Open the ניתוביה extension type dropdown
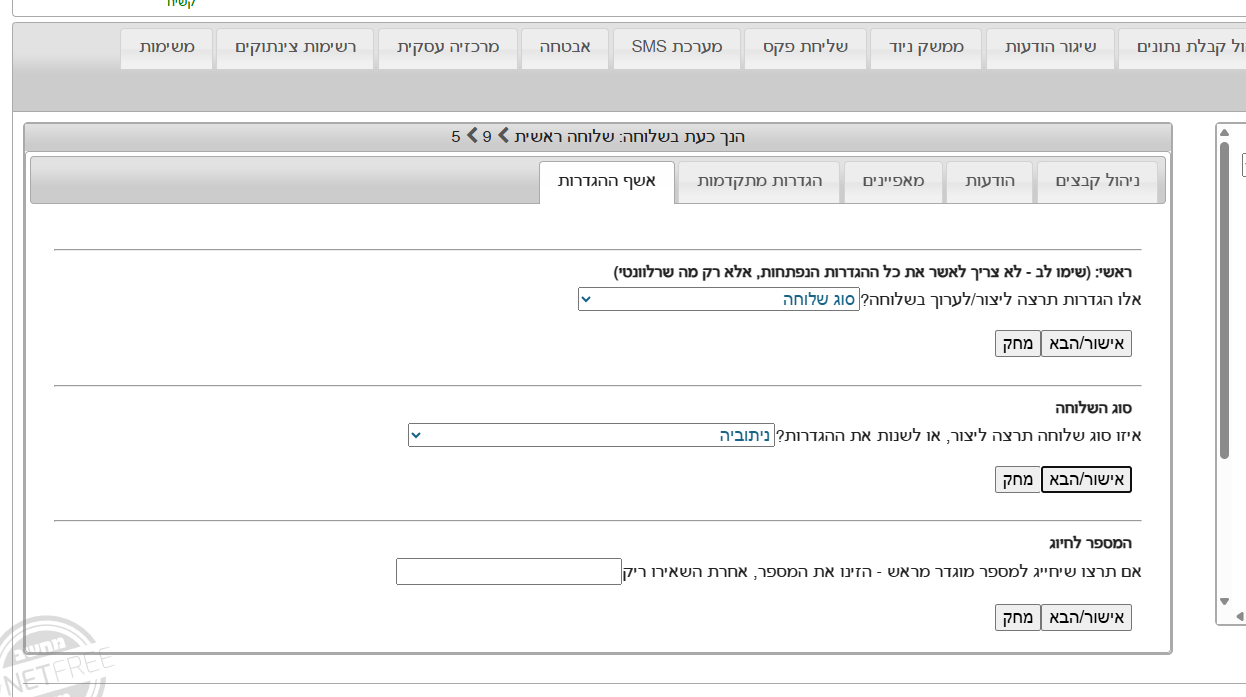The height and width of the screenshot is (697, 1246). (590, 435)
